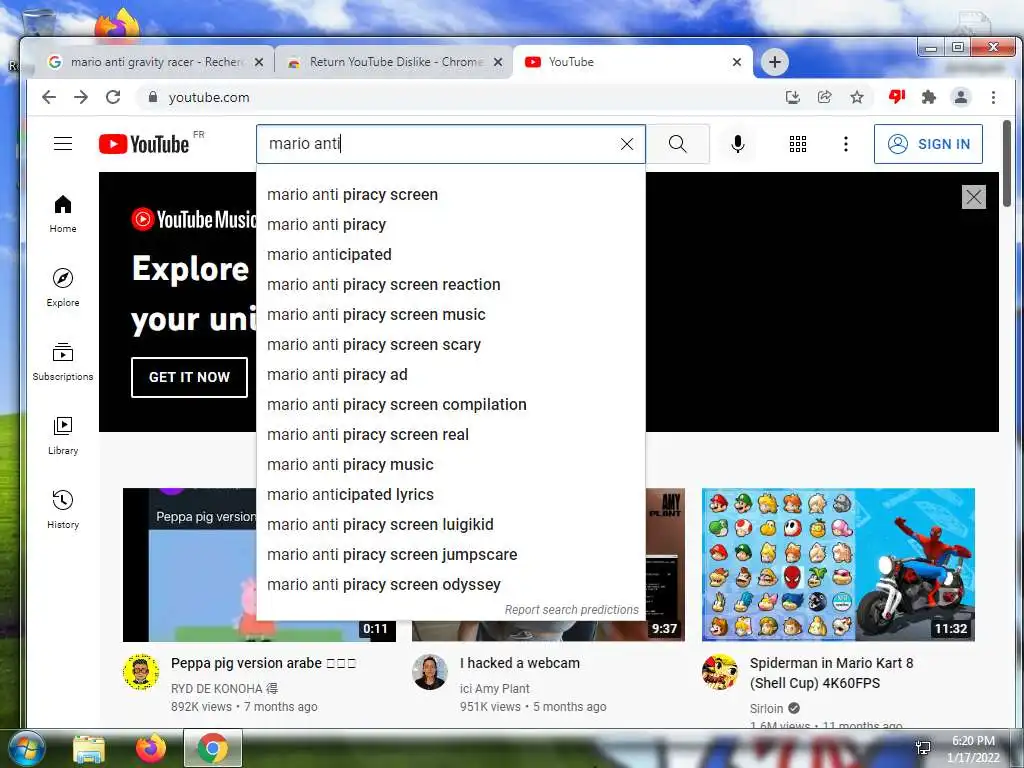Choose suggestion mario anti piracy screen scary
The width and height of the screenshot is (1024, 768).
tap(451, 345)
